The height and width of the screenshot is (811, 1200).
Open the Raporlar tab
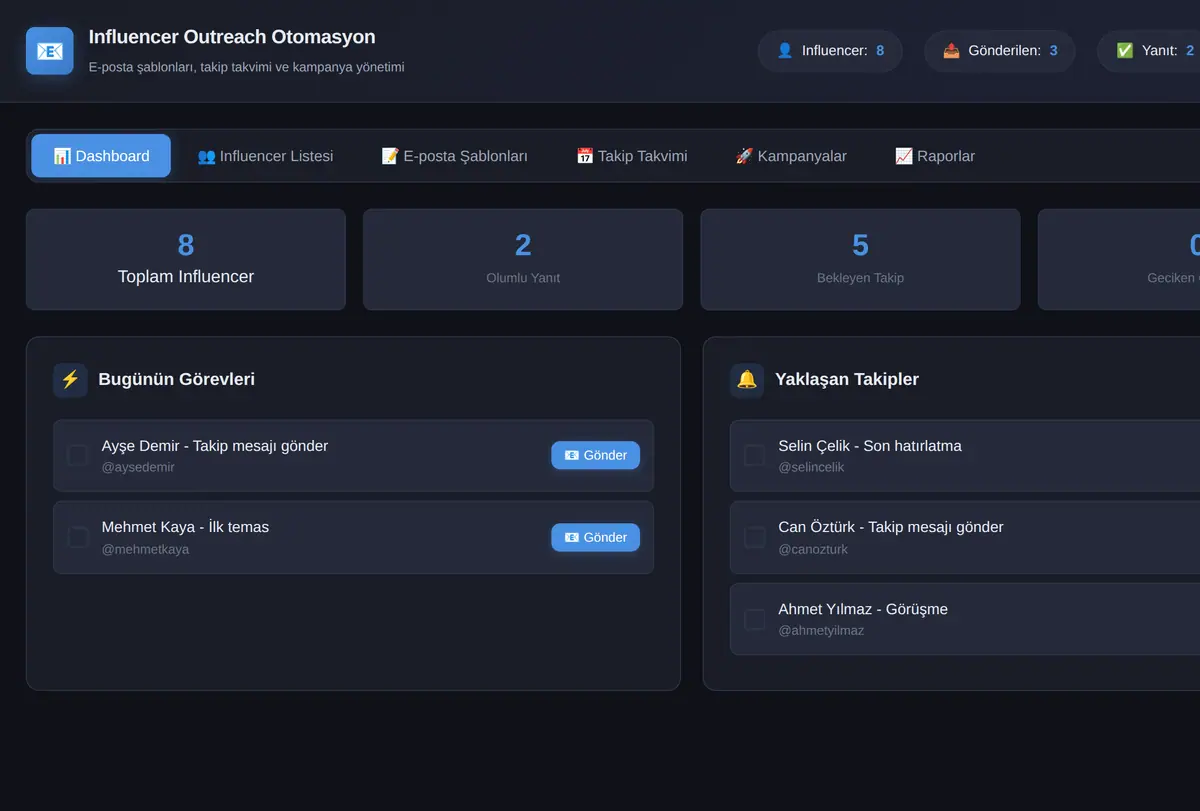point(935,156)
